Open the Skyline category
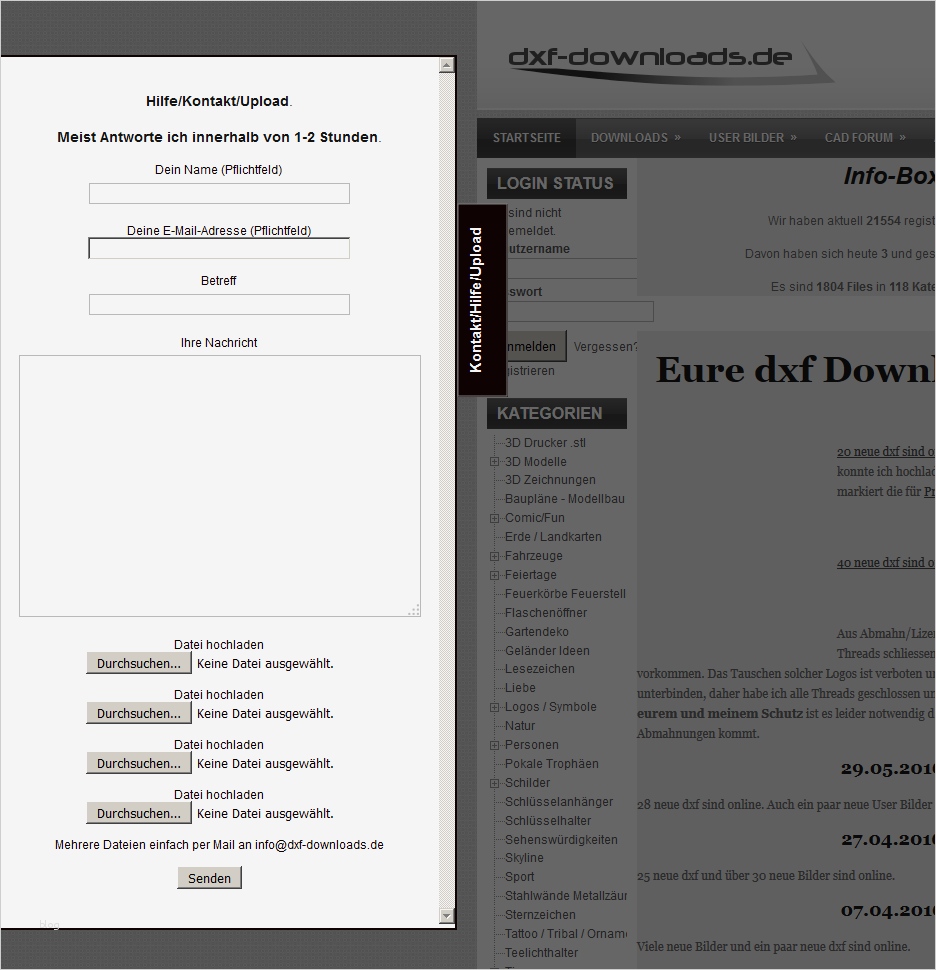Viewport: 936px width, 970px height. coord(524,857)
